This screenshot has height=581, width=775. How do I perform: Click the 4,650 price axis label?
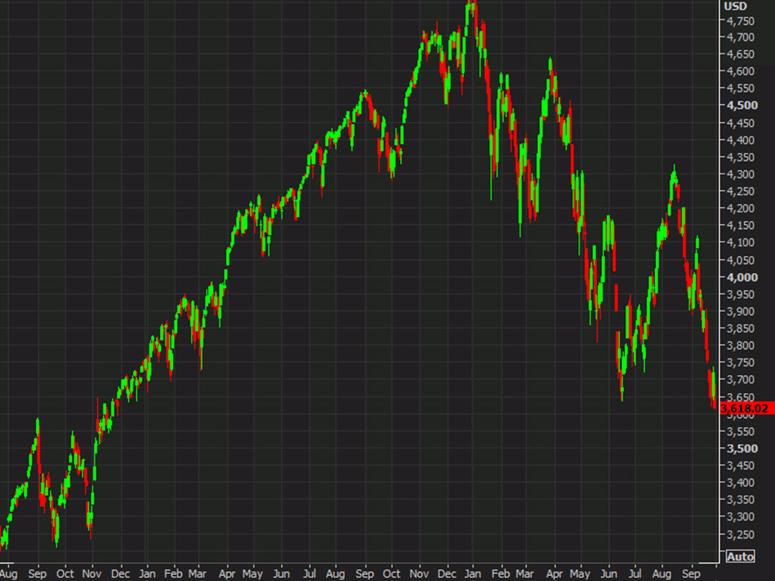pos(740,54)
